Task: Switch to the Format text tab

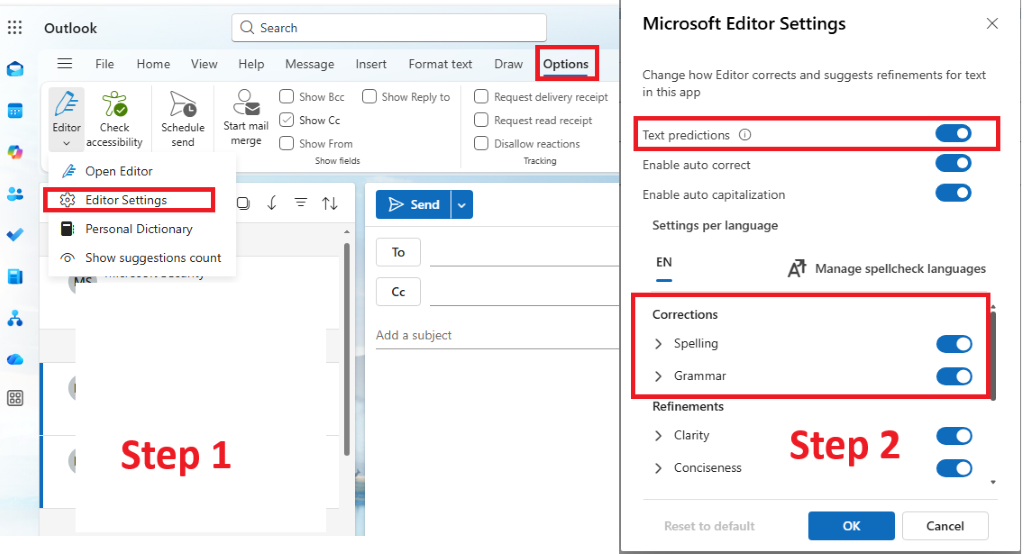Action: (x=440, y=64)
